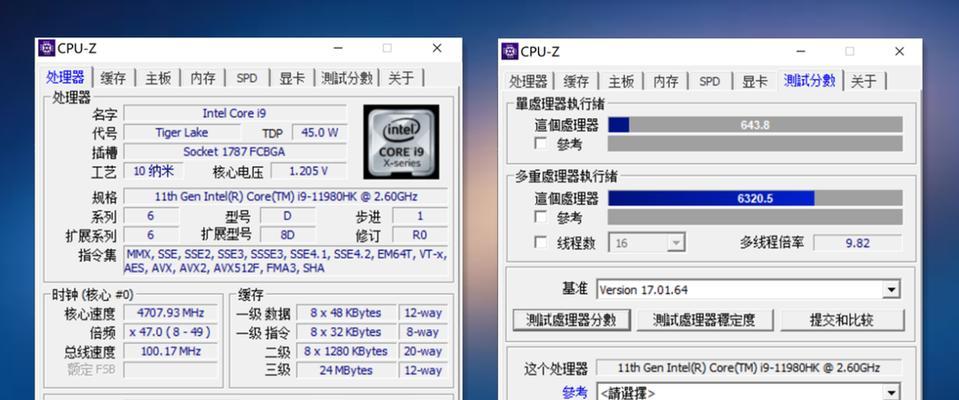This screenshot has width=959, height=400.
Task: Click L3 value 24 MBytes
Action: click(x=346, y=371)
